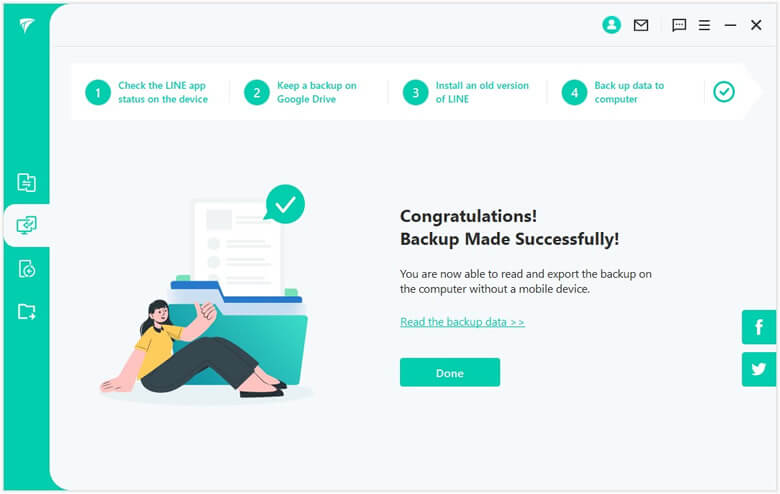The width and height of the screenshot is (780, 494).
Task: Open the user account profile icon
Action: (x=611, y=24)
